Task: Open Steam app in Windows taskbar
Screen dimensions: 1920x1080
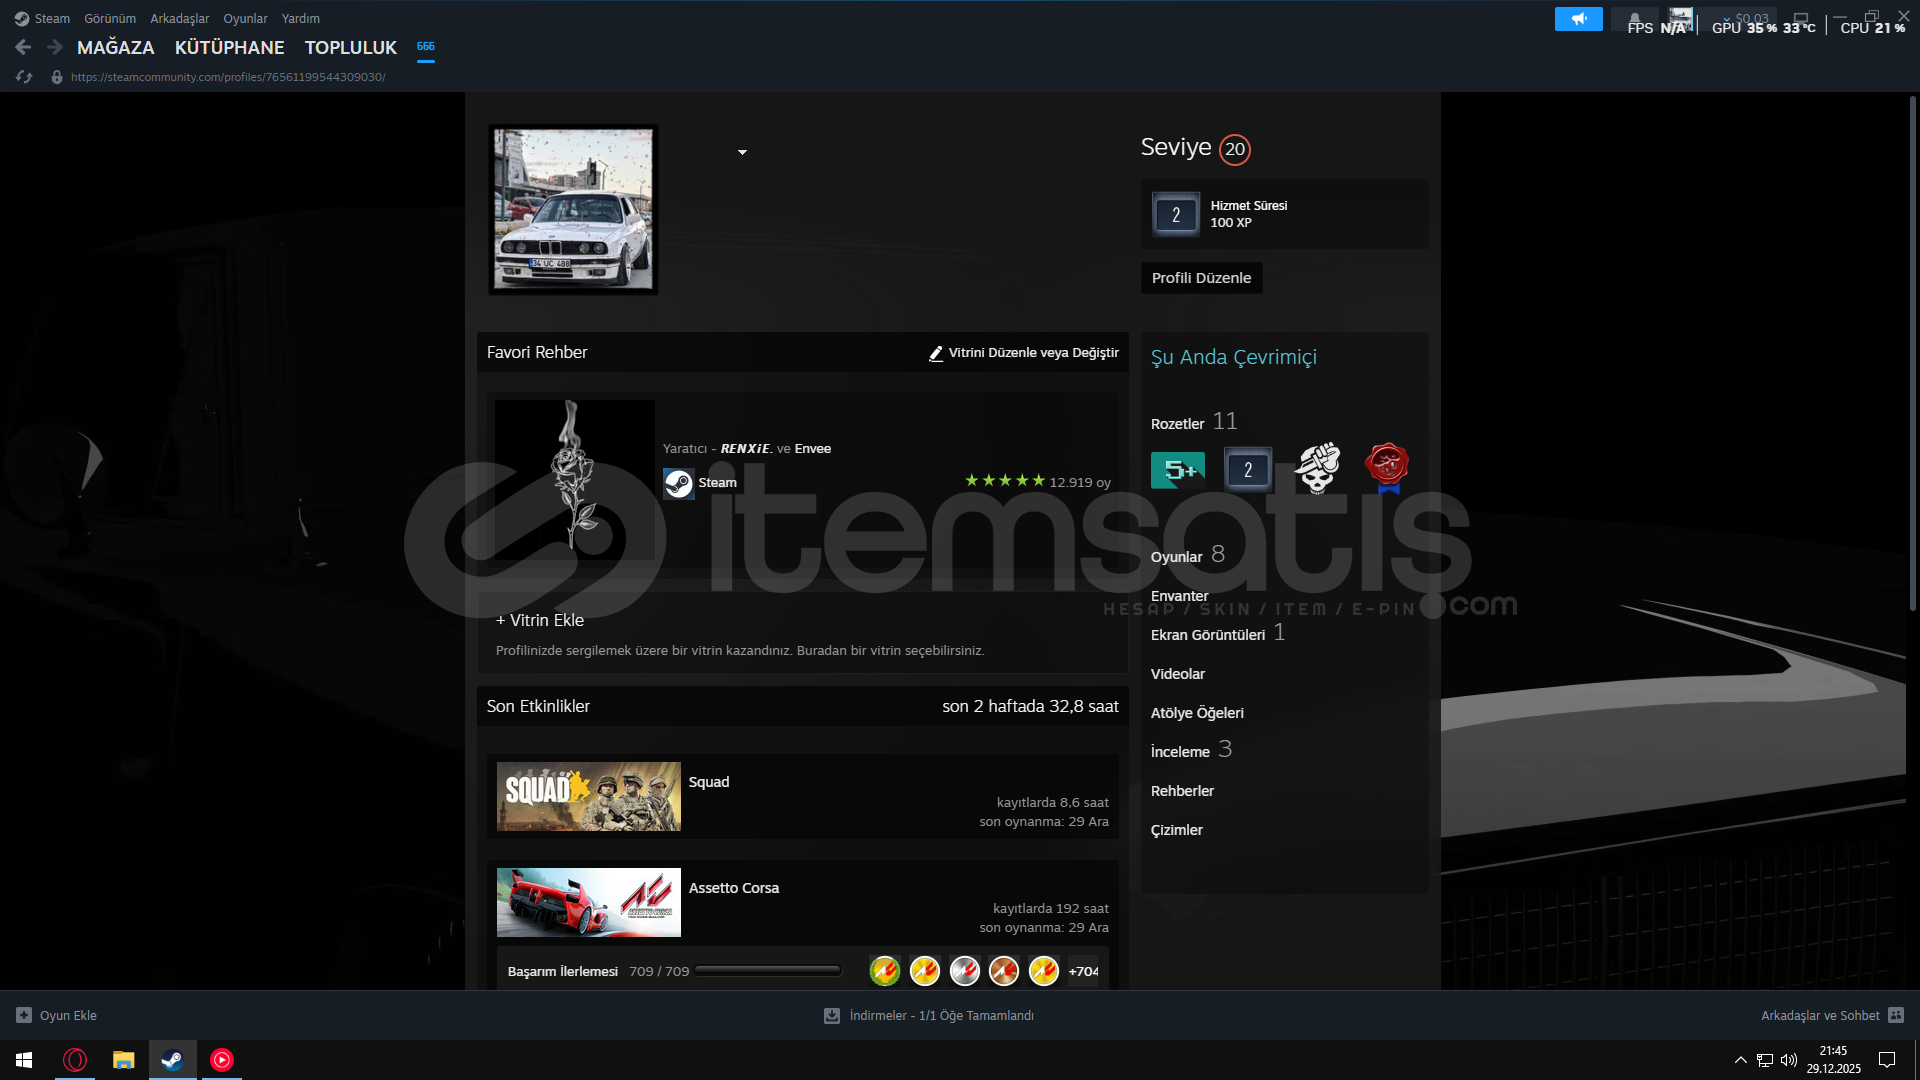Action: (172, 1060)
